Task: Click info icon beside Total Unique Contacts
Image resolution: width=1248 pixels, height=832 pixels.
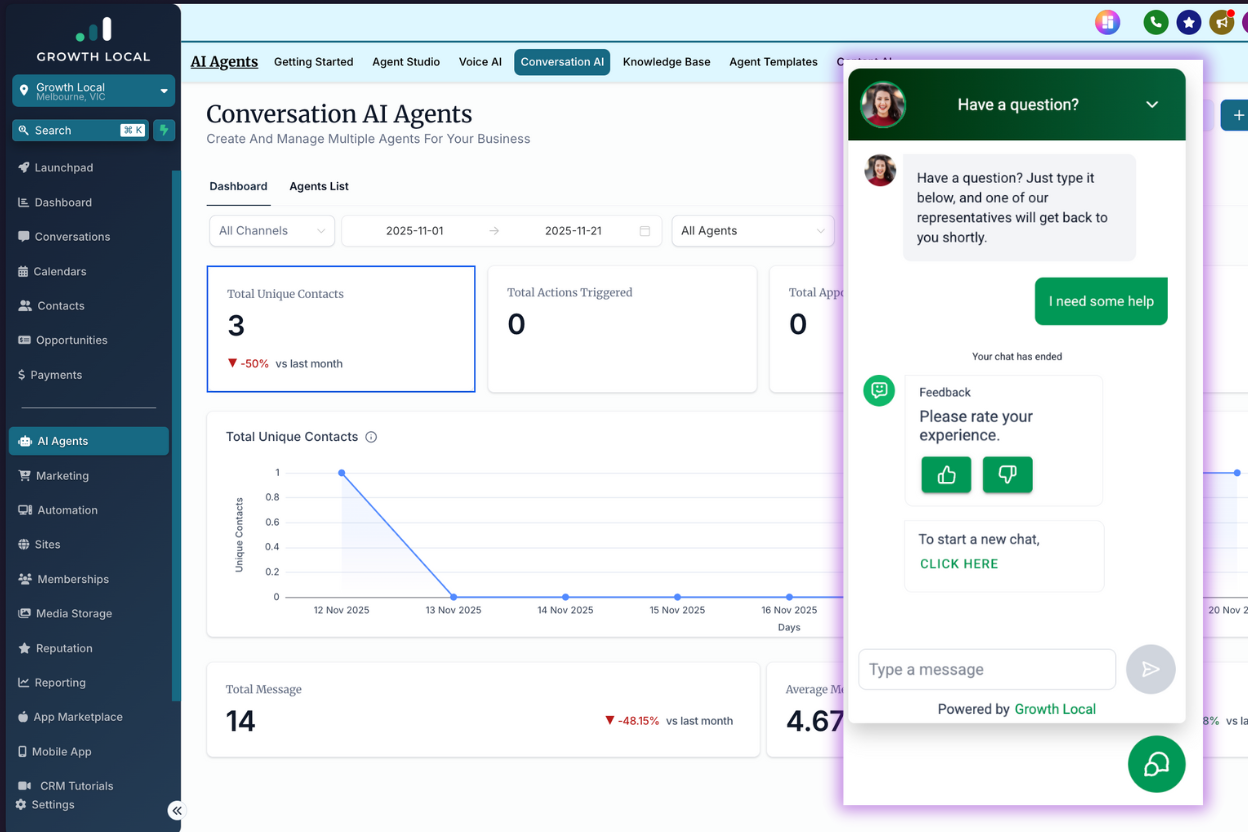Action: point(371,437)
